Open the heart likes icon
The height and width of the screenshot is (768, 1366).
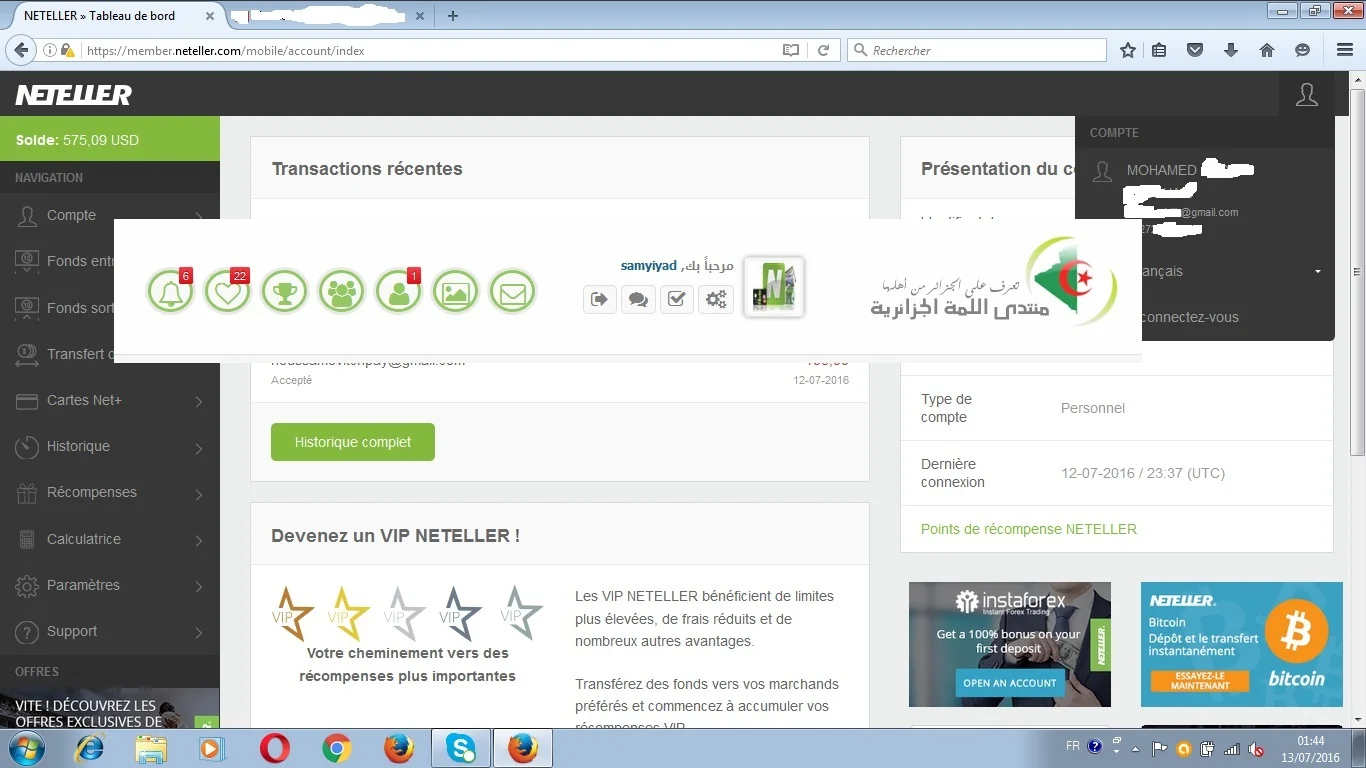(x=227, y=292)
